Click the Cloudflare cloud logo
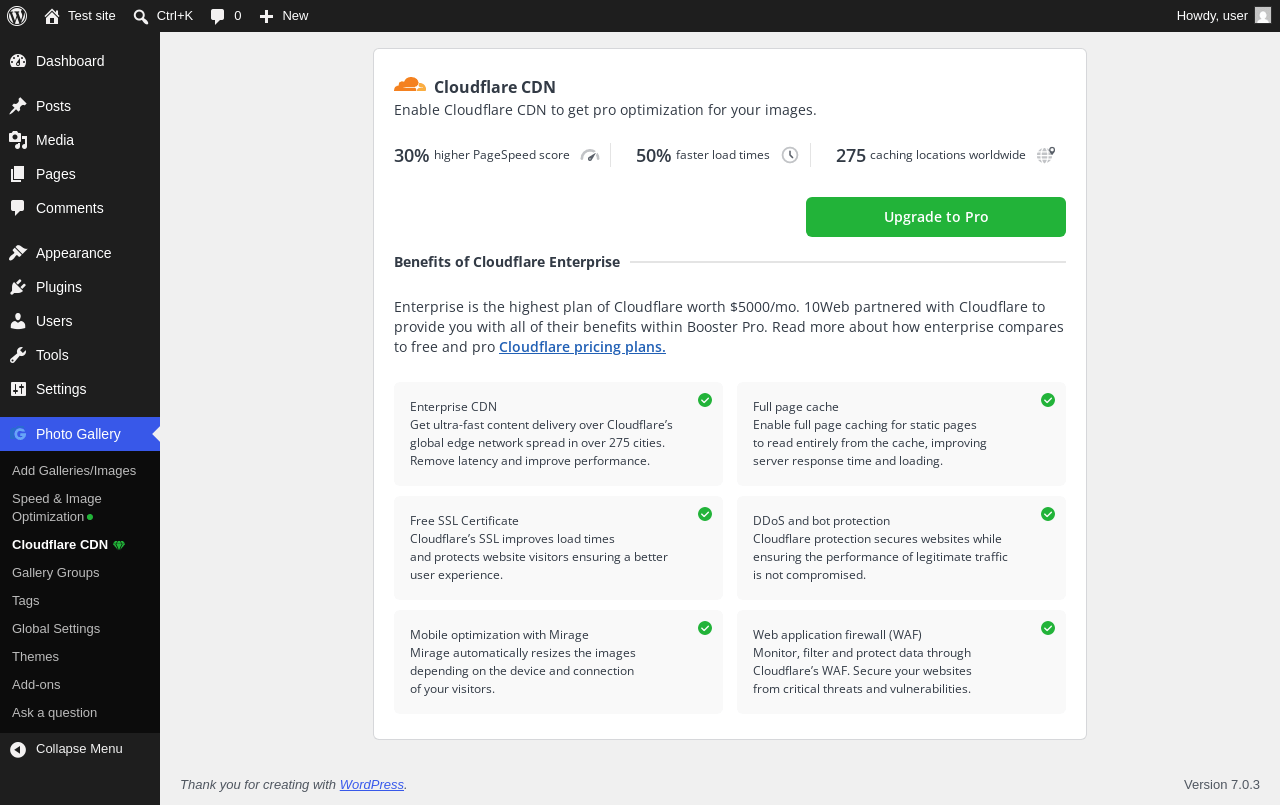Screen dimensions: 1280x805 click(x=410, y=85)
